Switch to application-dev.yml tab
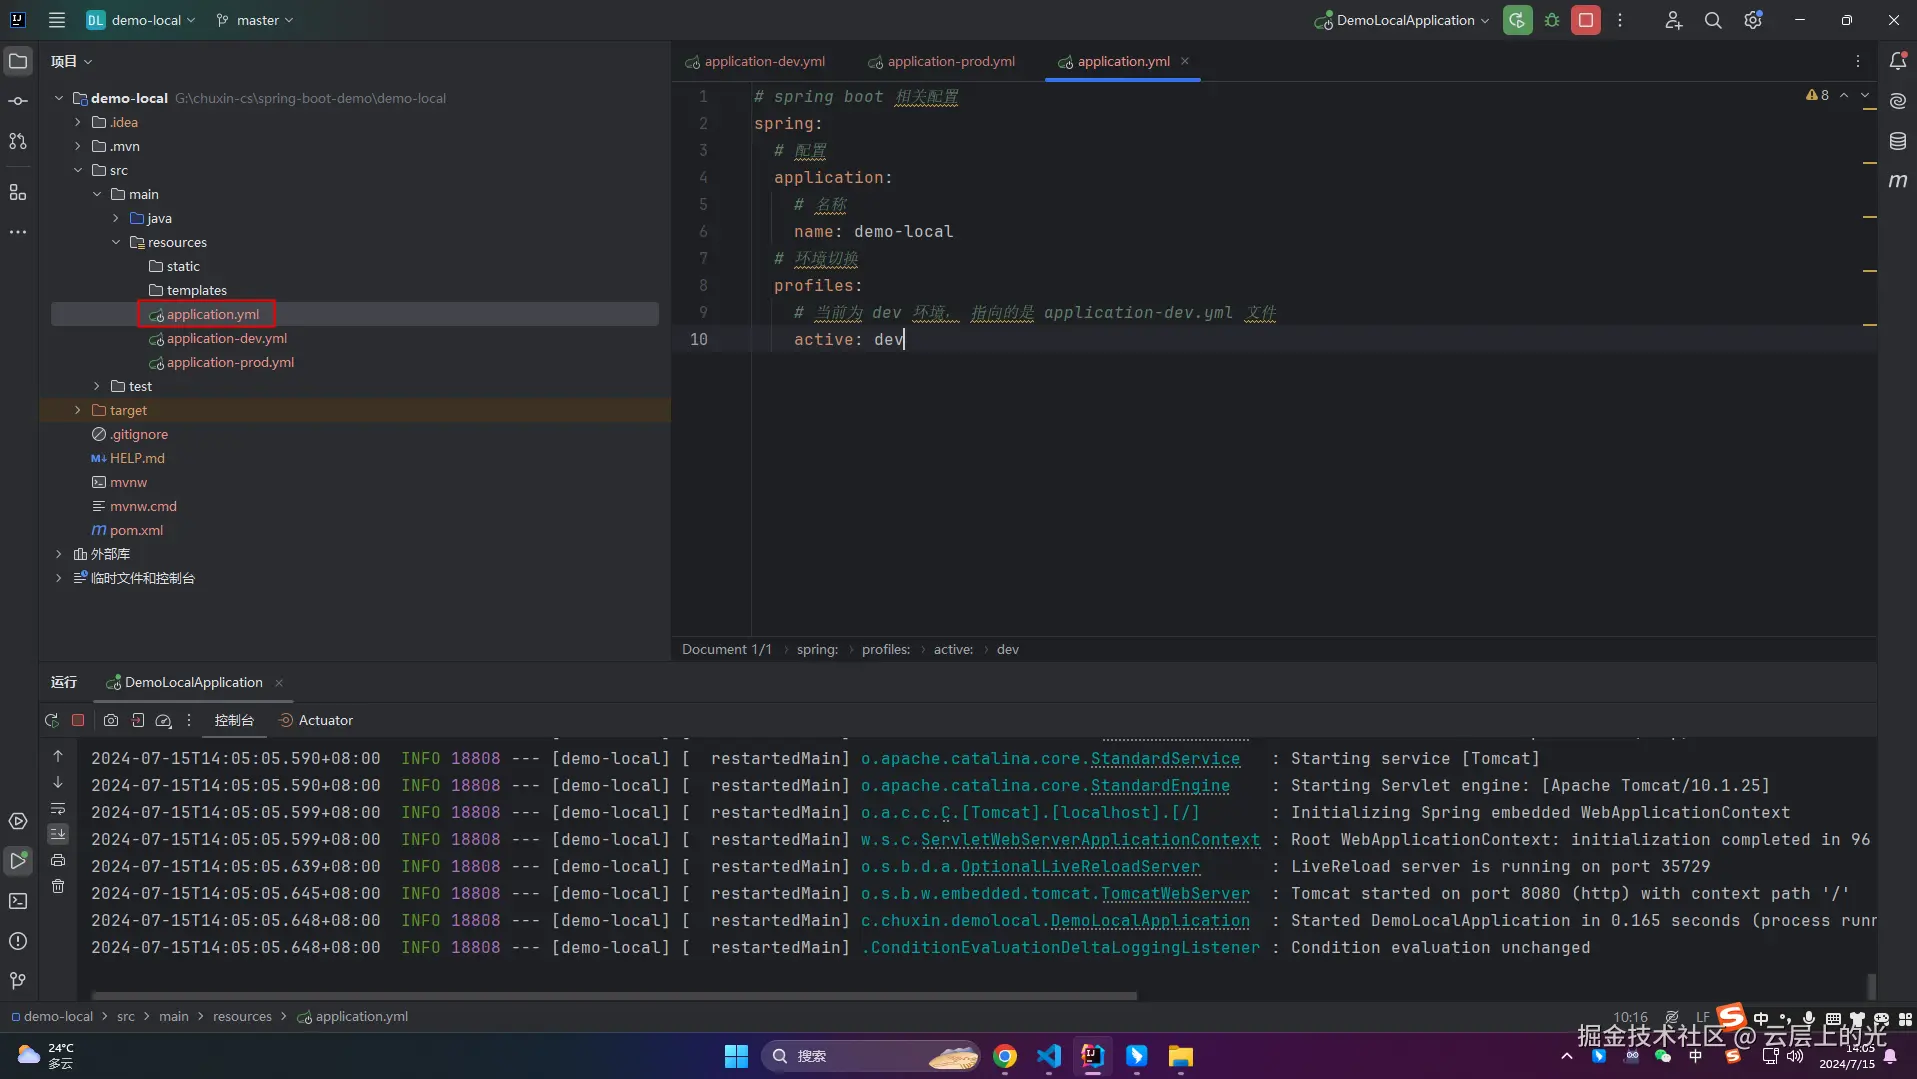1917x1079 pixels. (764, 61)
